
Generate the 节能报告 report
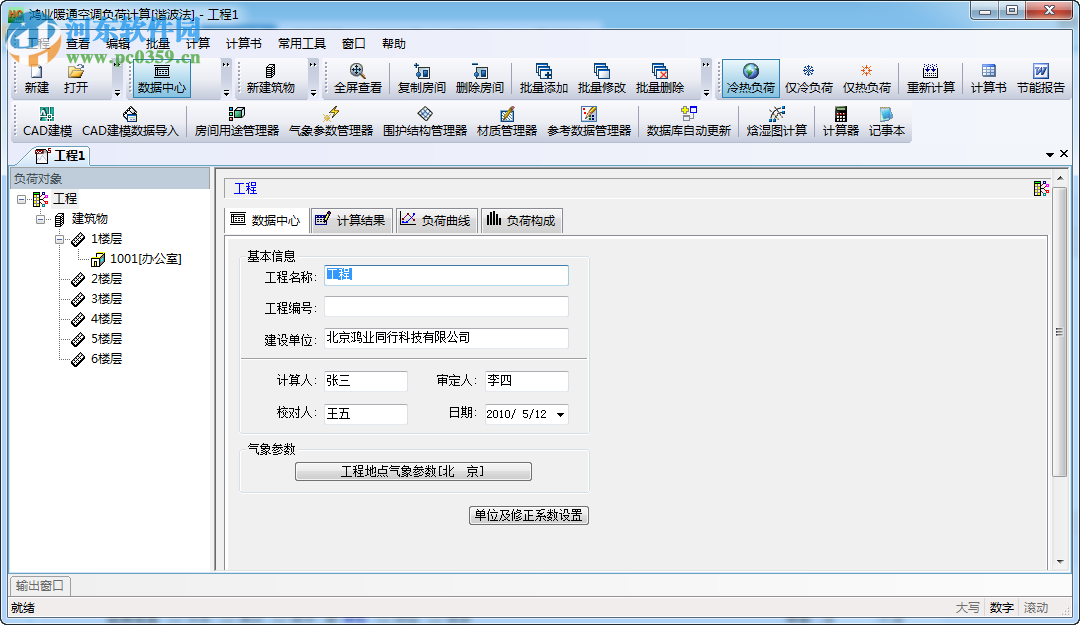coord(1041,79)
